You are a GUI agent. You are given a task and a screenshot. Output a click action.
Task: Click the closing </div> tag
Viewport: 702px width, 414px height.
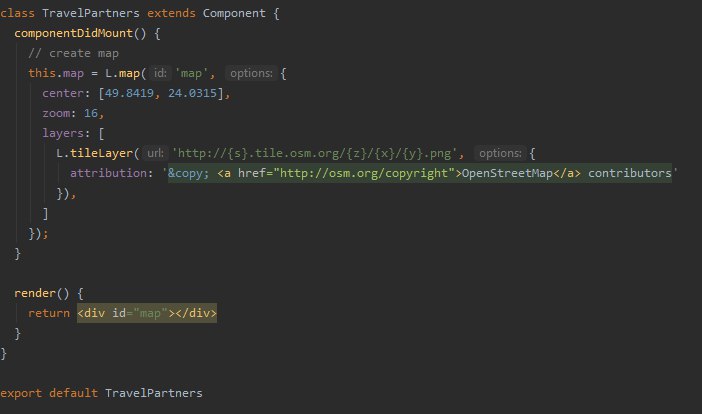point(196,313)
